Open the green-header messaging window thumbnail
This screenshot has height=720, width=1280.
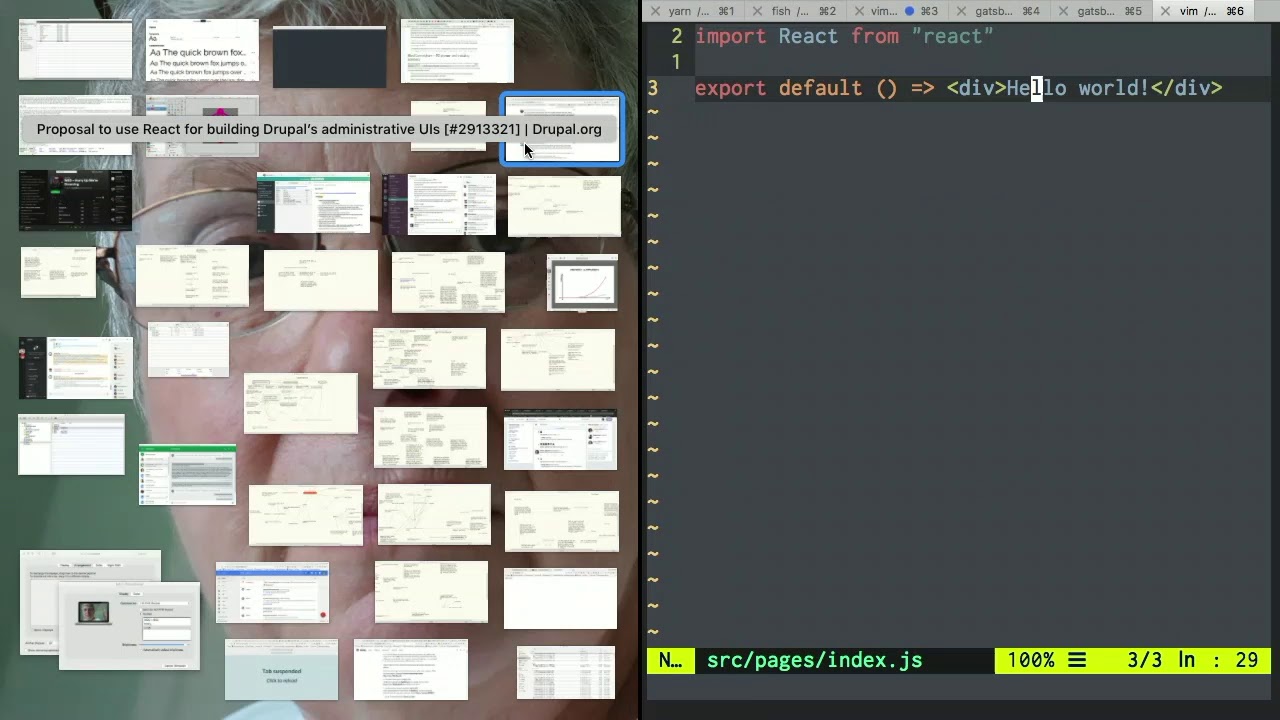click(x=187, y=475)
